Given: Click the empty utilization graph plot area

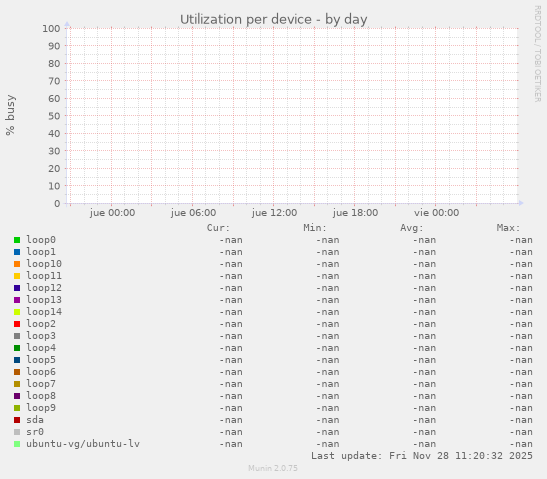Looking at the screenshot, I should (x=292, y=116).
